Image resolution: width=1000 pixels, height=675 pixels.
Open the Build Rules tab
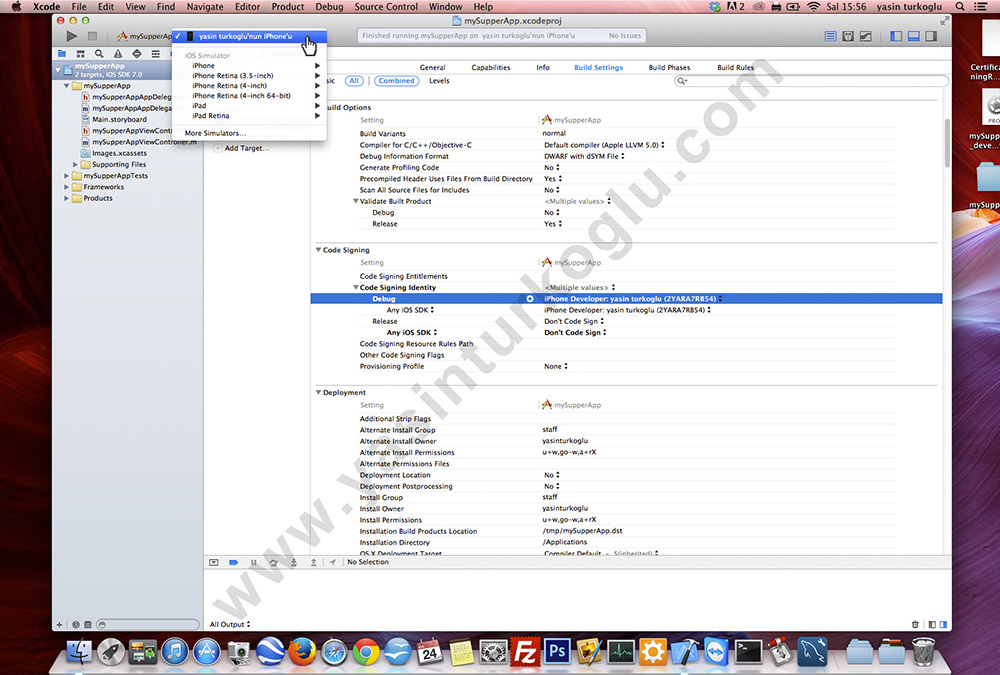(735, 68)
